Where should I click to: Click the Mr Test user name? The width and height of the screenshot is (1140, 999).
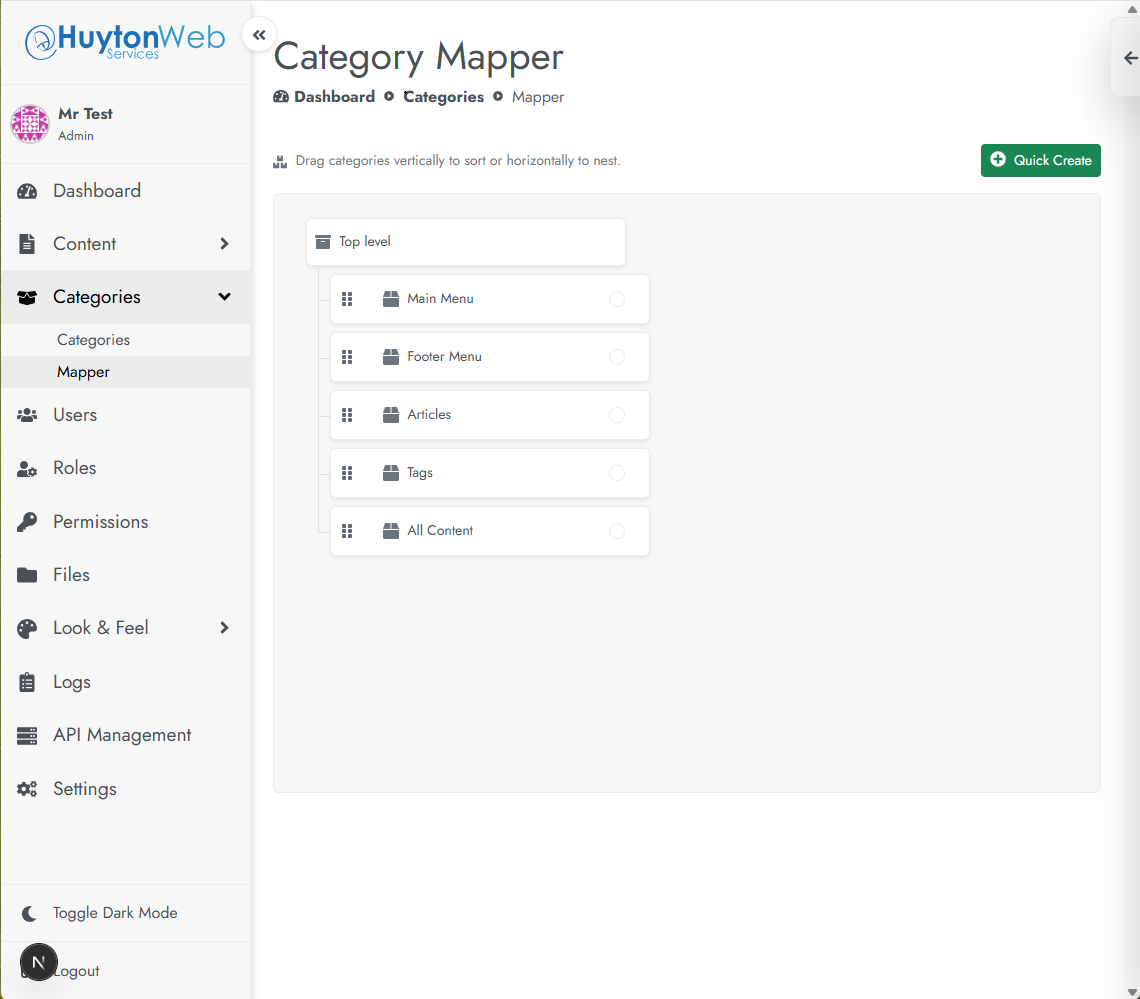coord(86,114)
